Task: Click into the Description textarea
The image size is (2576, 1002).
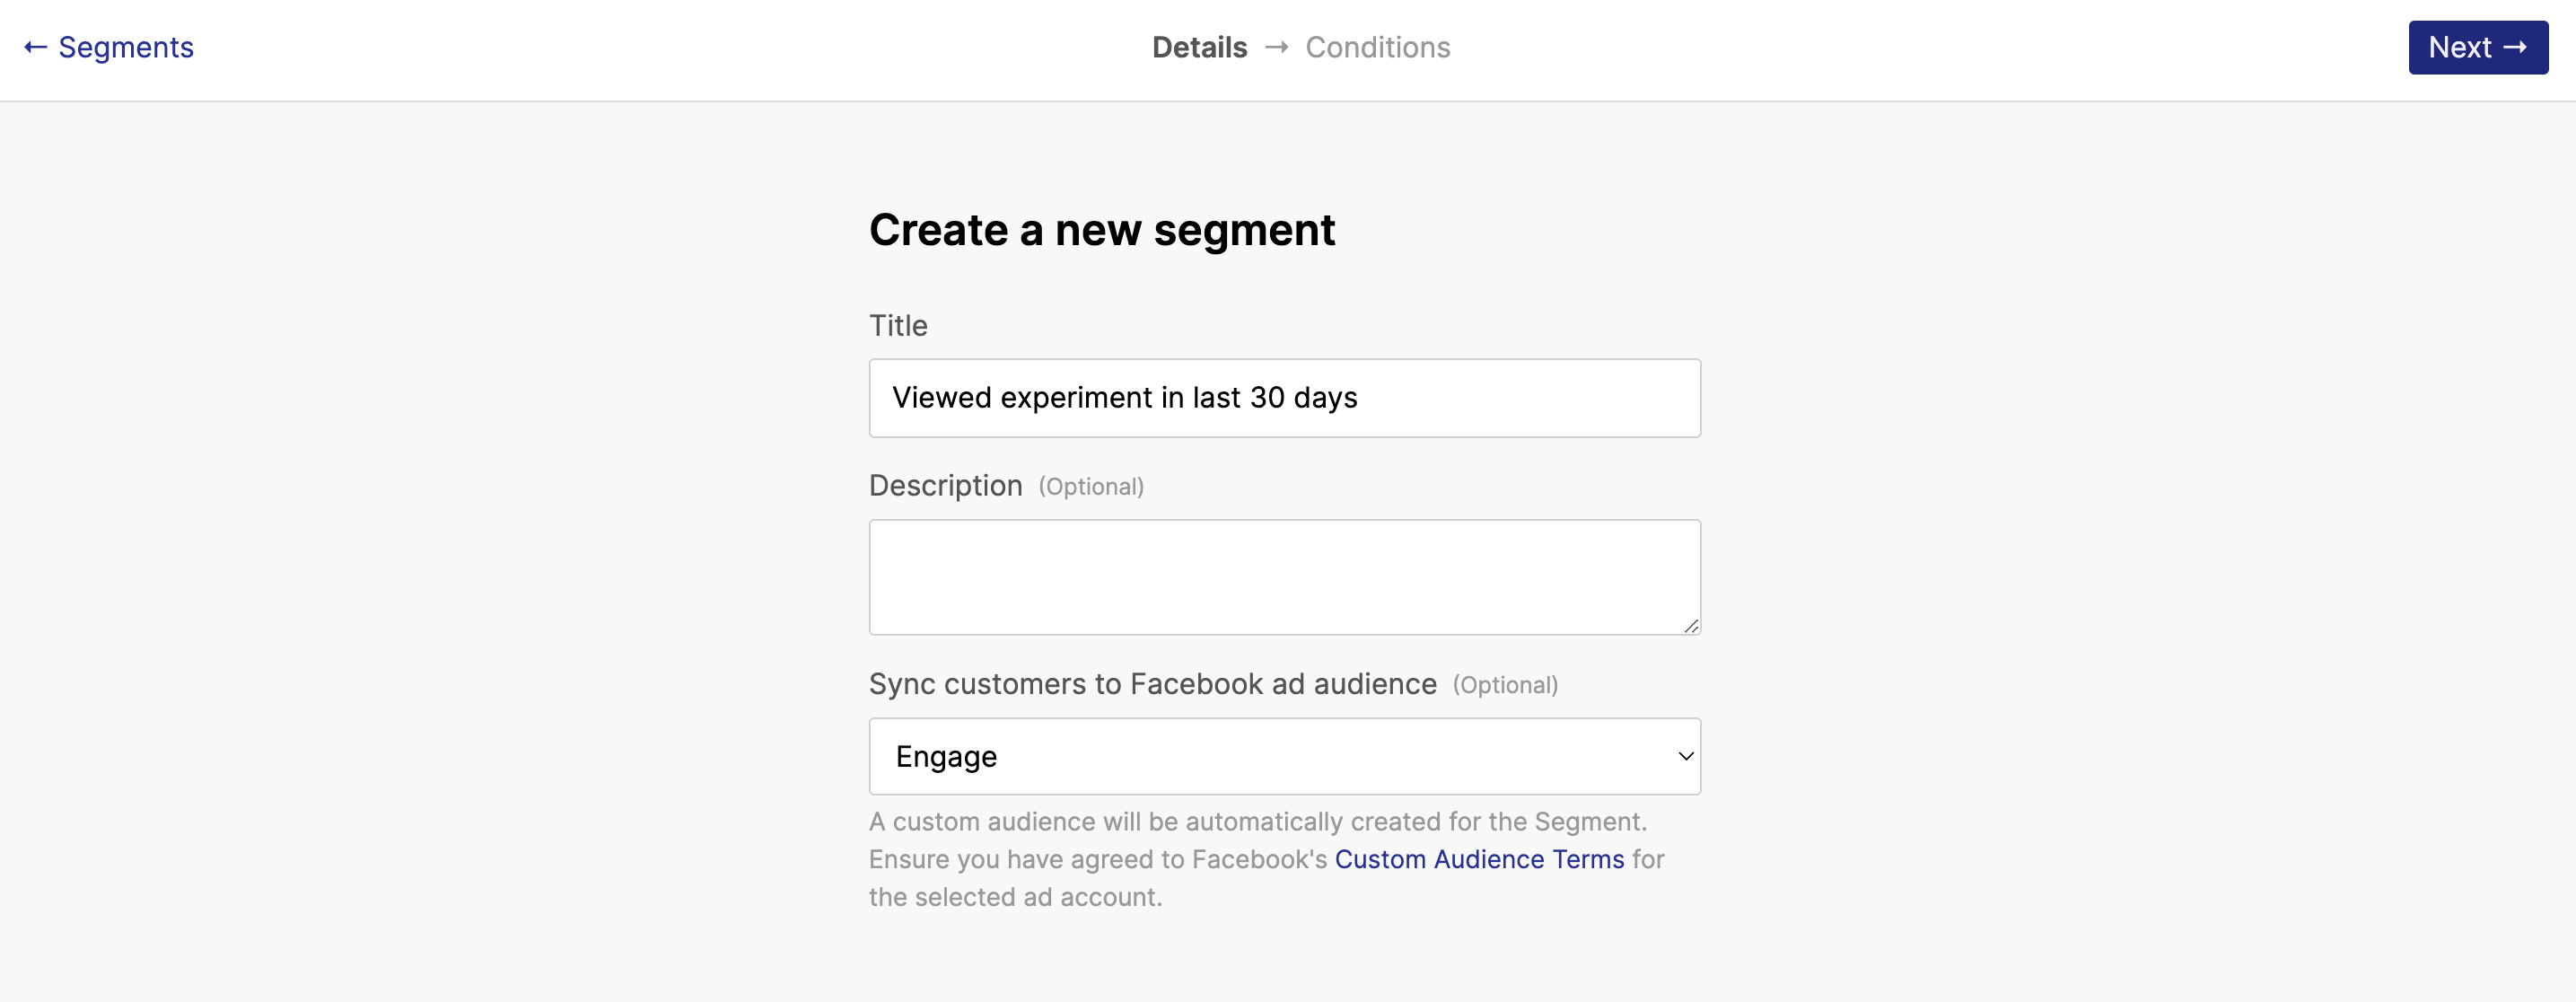Action: tap(1284, 577)
